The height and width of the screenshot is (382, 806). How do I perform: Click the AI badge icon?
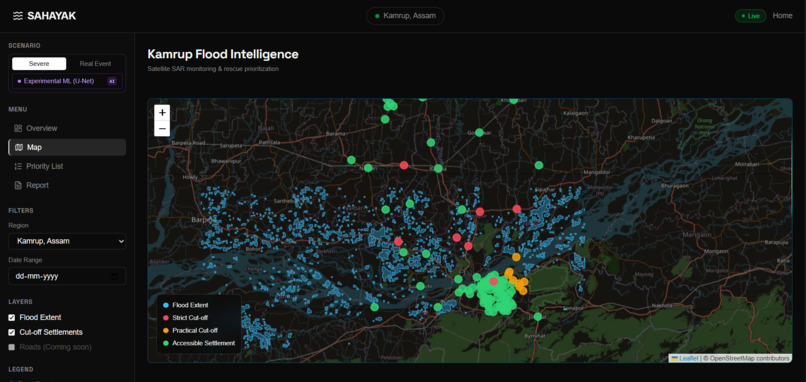(112, 81)
